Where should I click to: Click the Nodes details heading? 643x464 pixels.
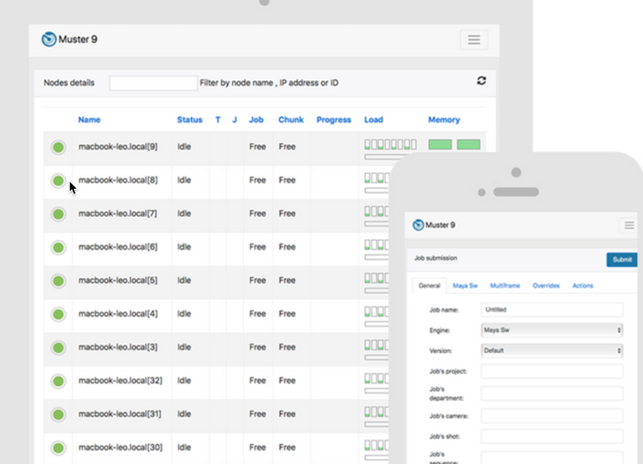[69, 83]
